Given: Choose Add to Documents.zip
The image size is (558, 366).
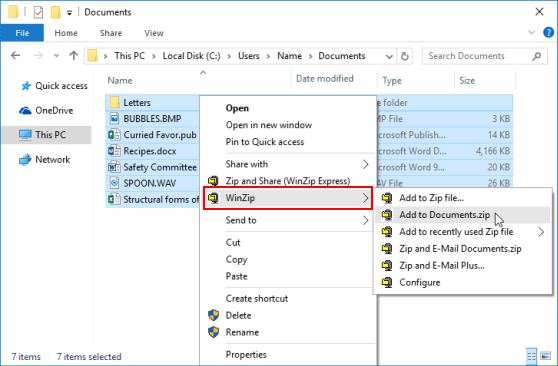Looking at the screenshot, I should pyautogui.click(x=462, y=215).
